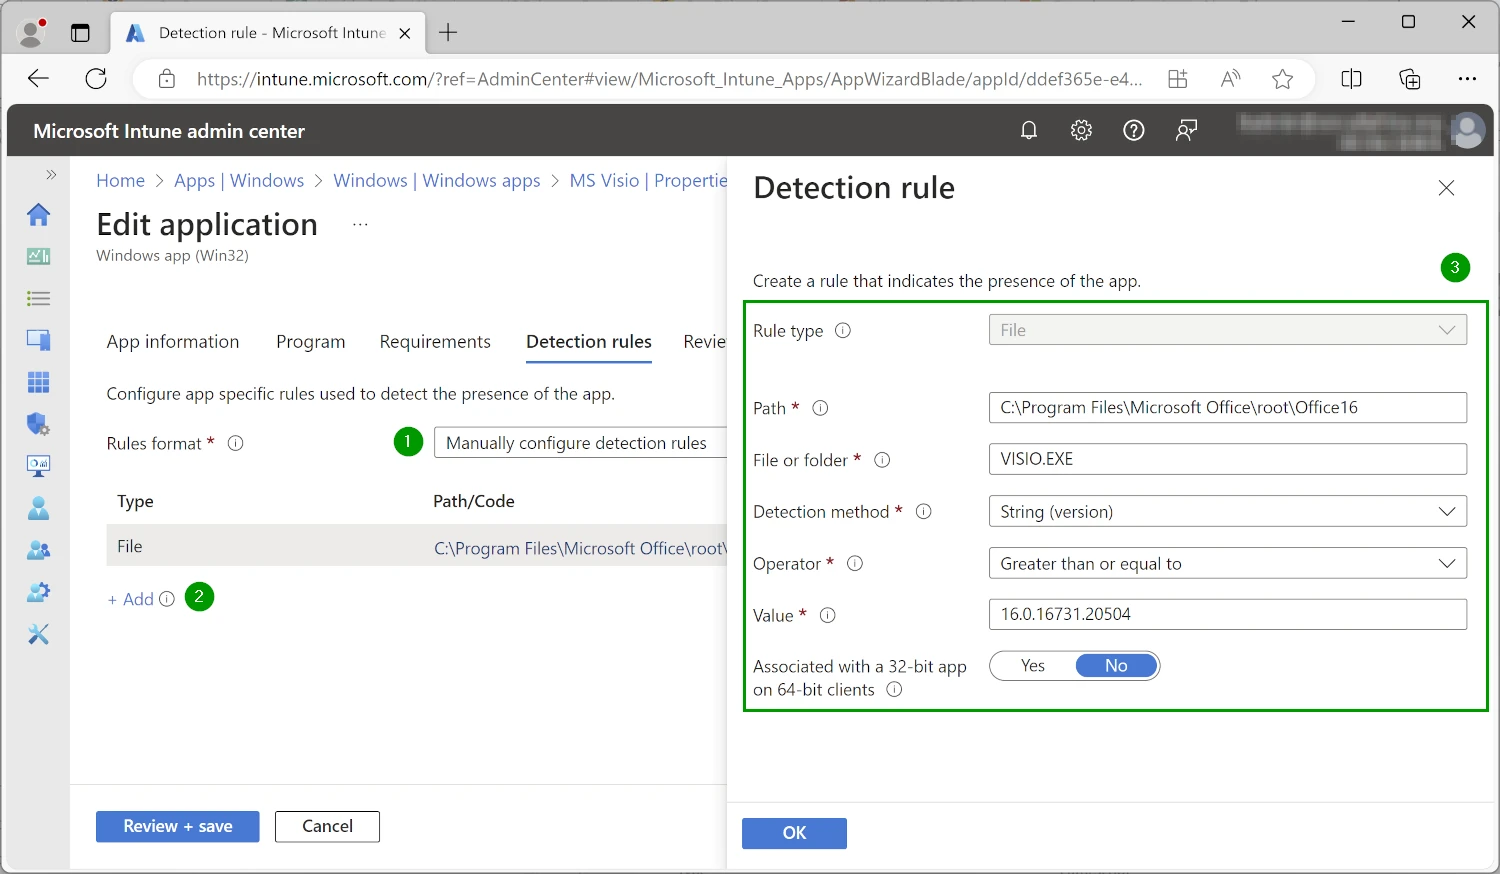Open All services list icon
The width and height of the screenshot is (1500, 874).
click(x=38, y=298)
